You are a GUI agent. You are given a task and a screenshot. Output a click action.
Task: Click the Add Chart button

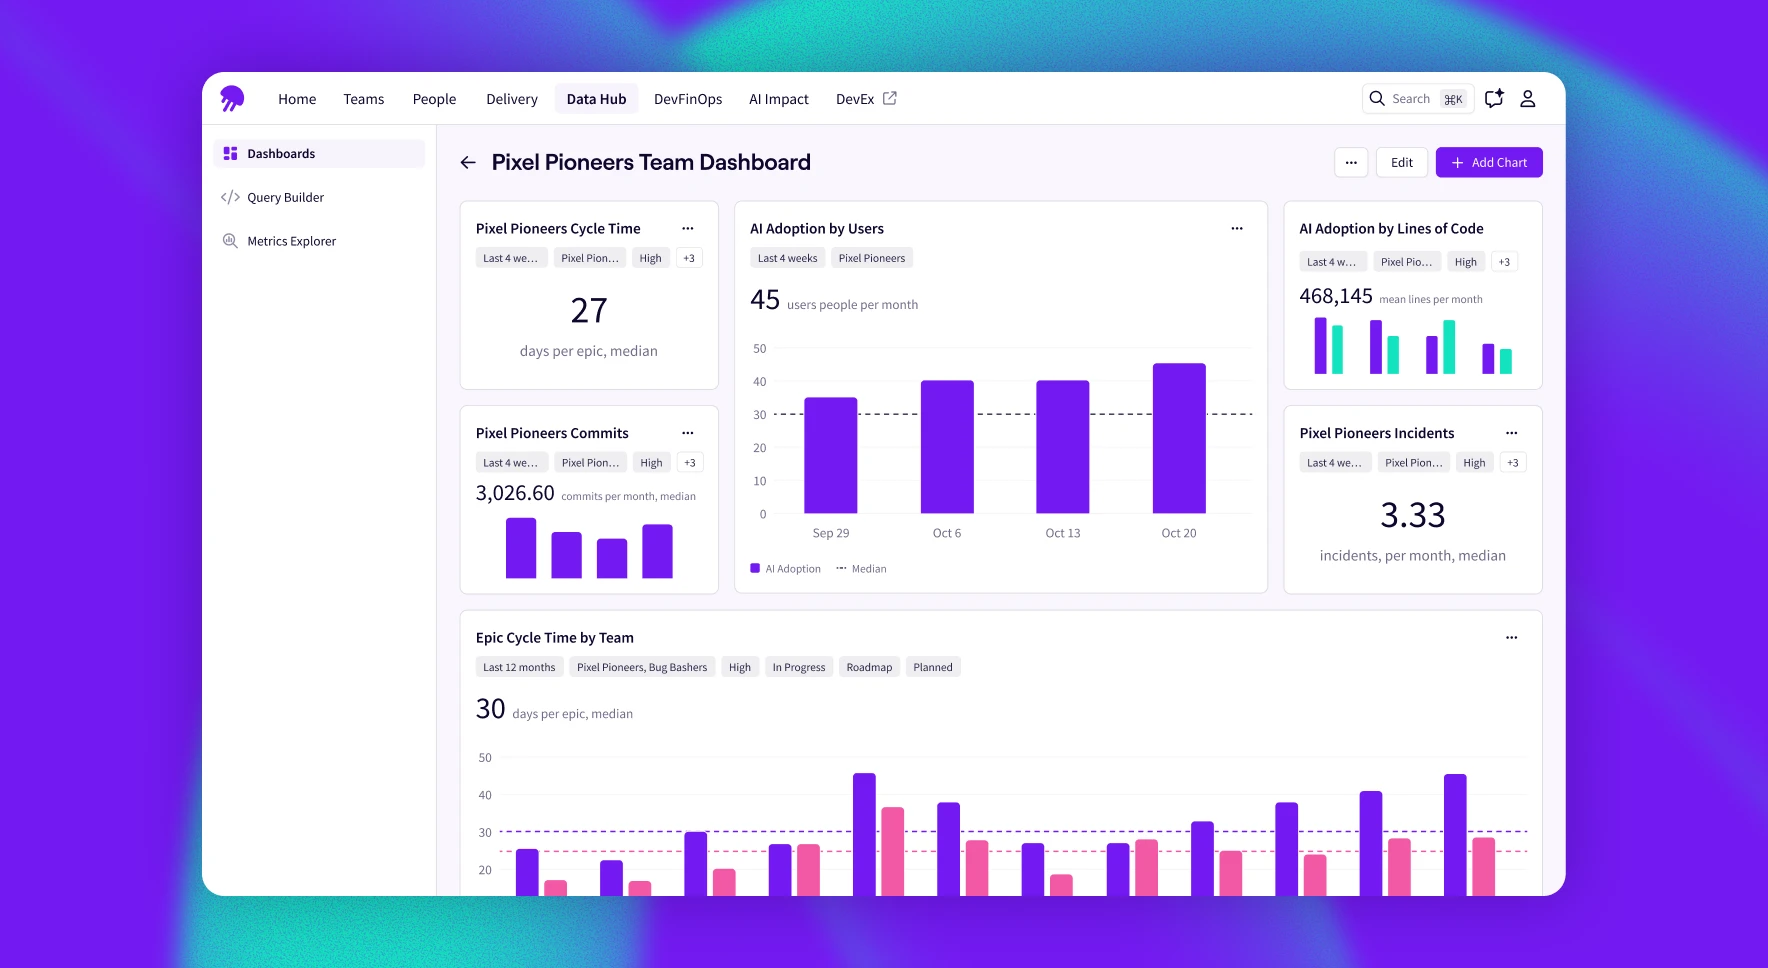[x=1489, y=162]
